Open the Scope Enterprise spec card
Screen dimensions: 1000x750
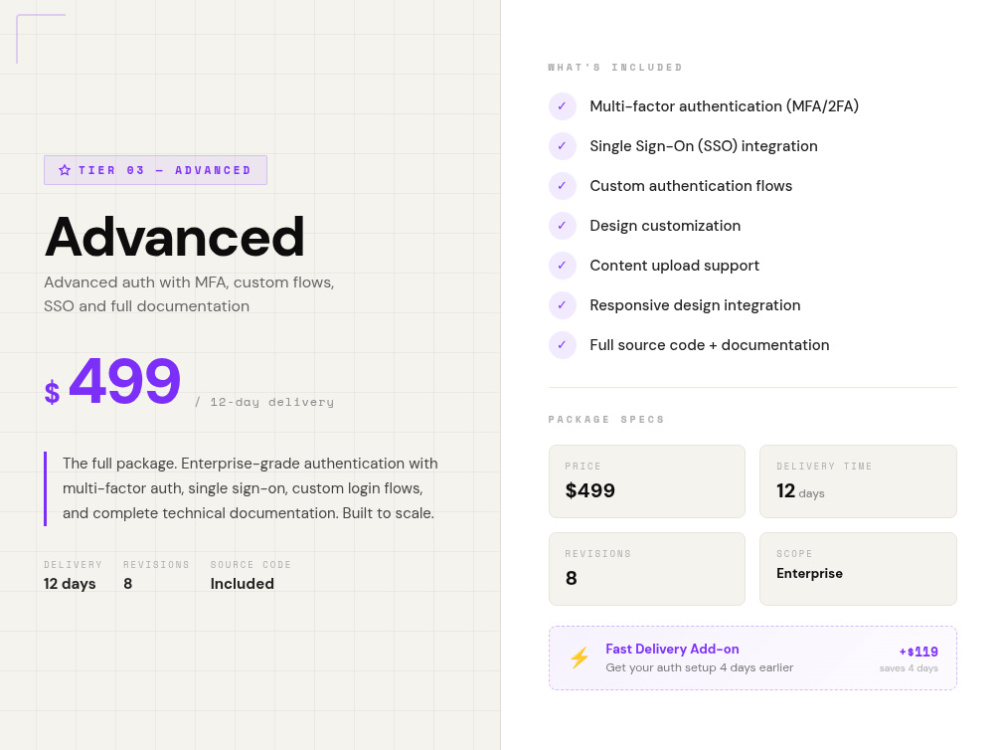[x=858, y=569]
